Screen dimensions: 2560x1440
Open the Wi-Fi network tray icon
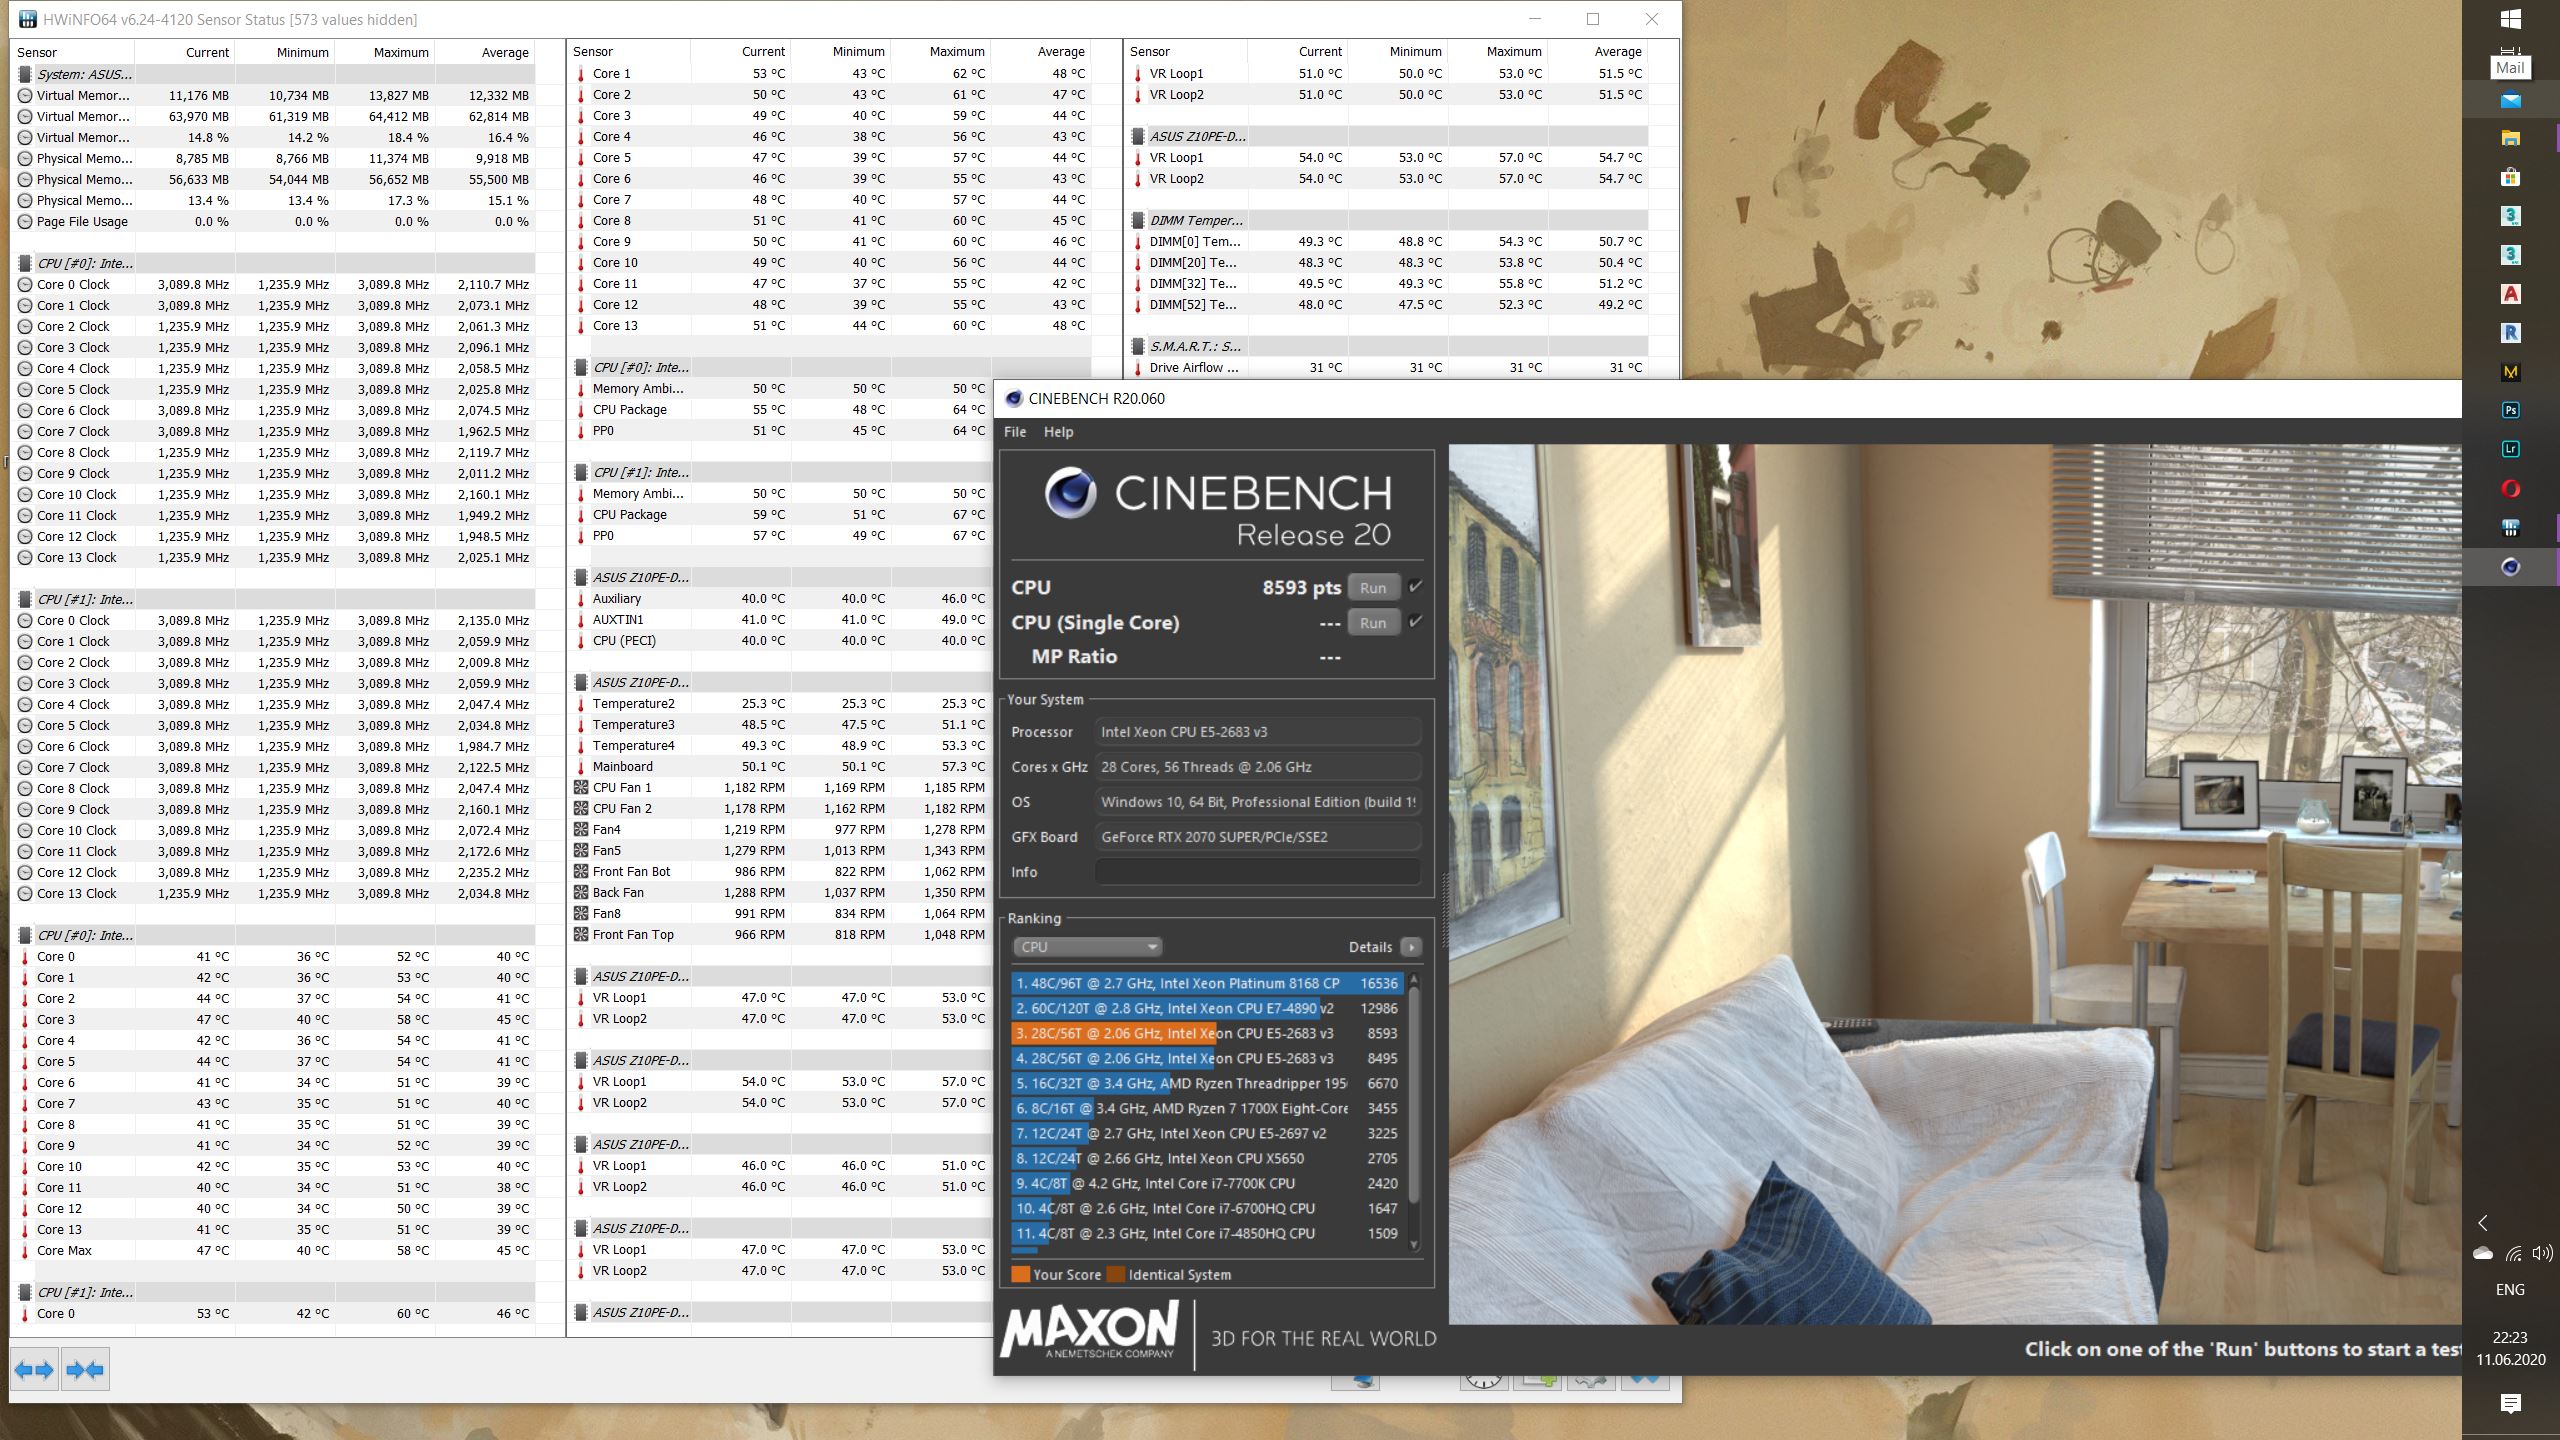click(2514, 1253)
